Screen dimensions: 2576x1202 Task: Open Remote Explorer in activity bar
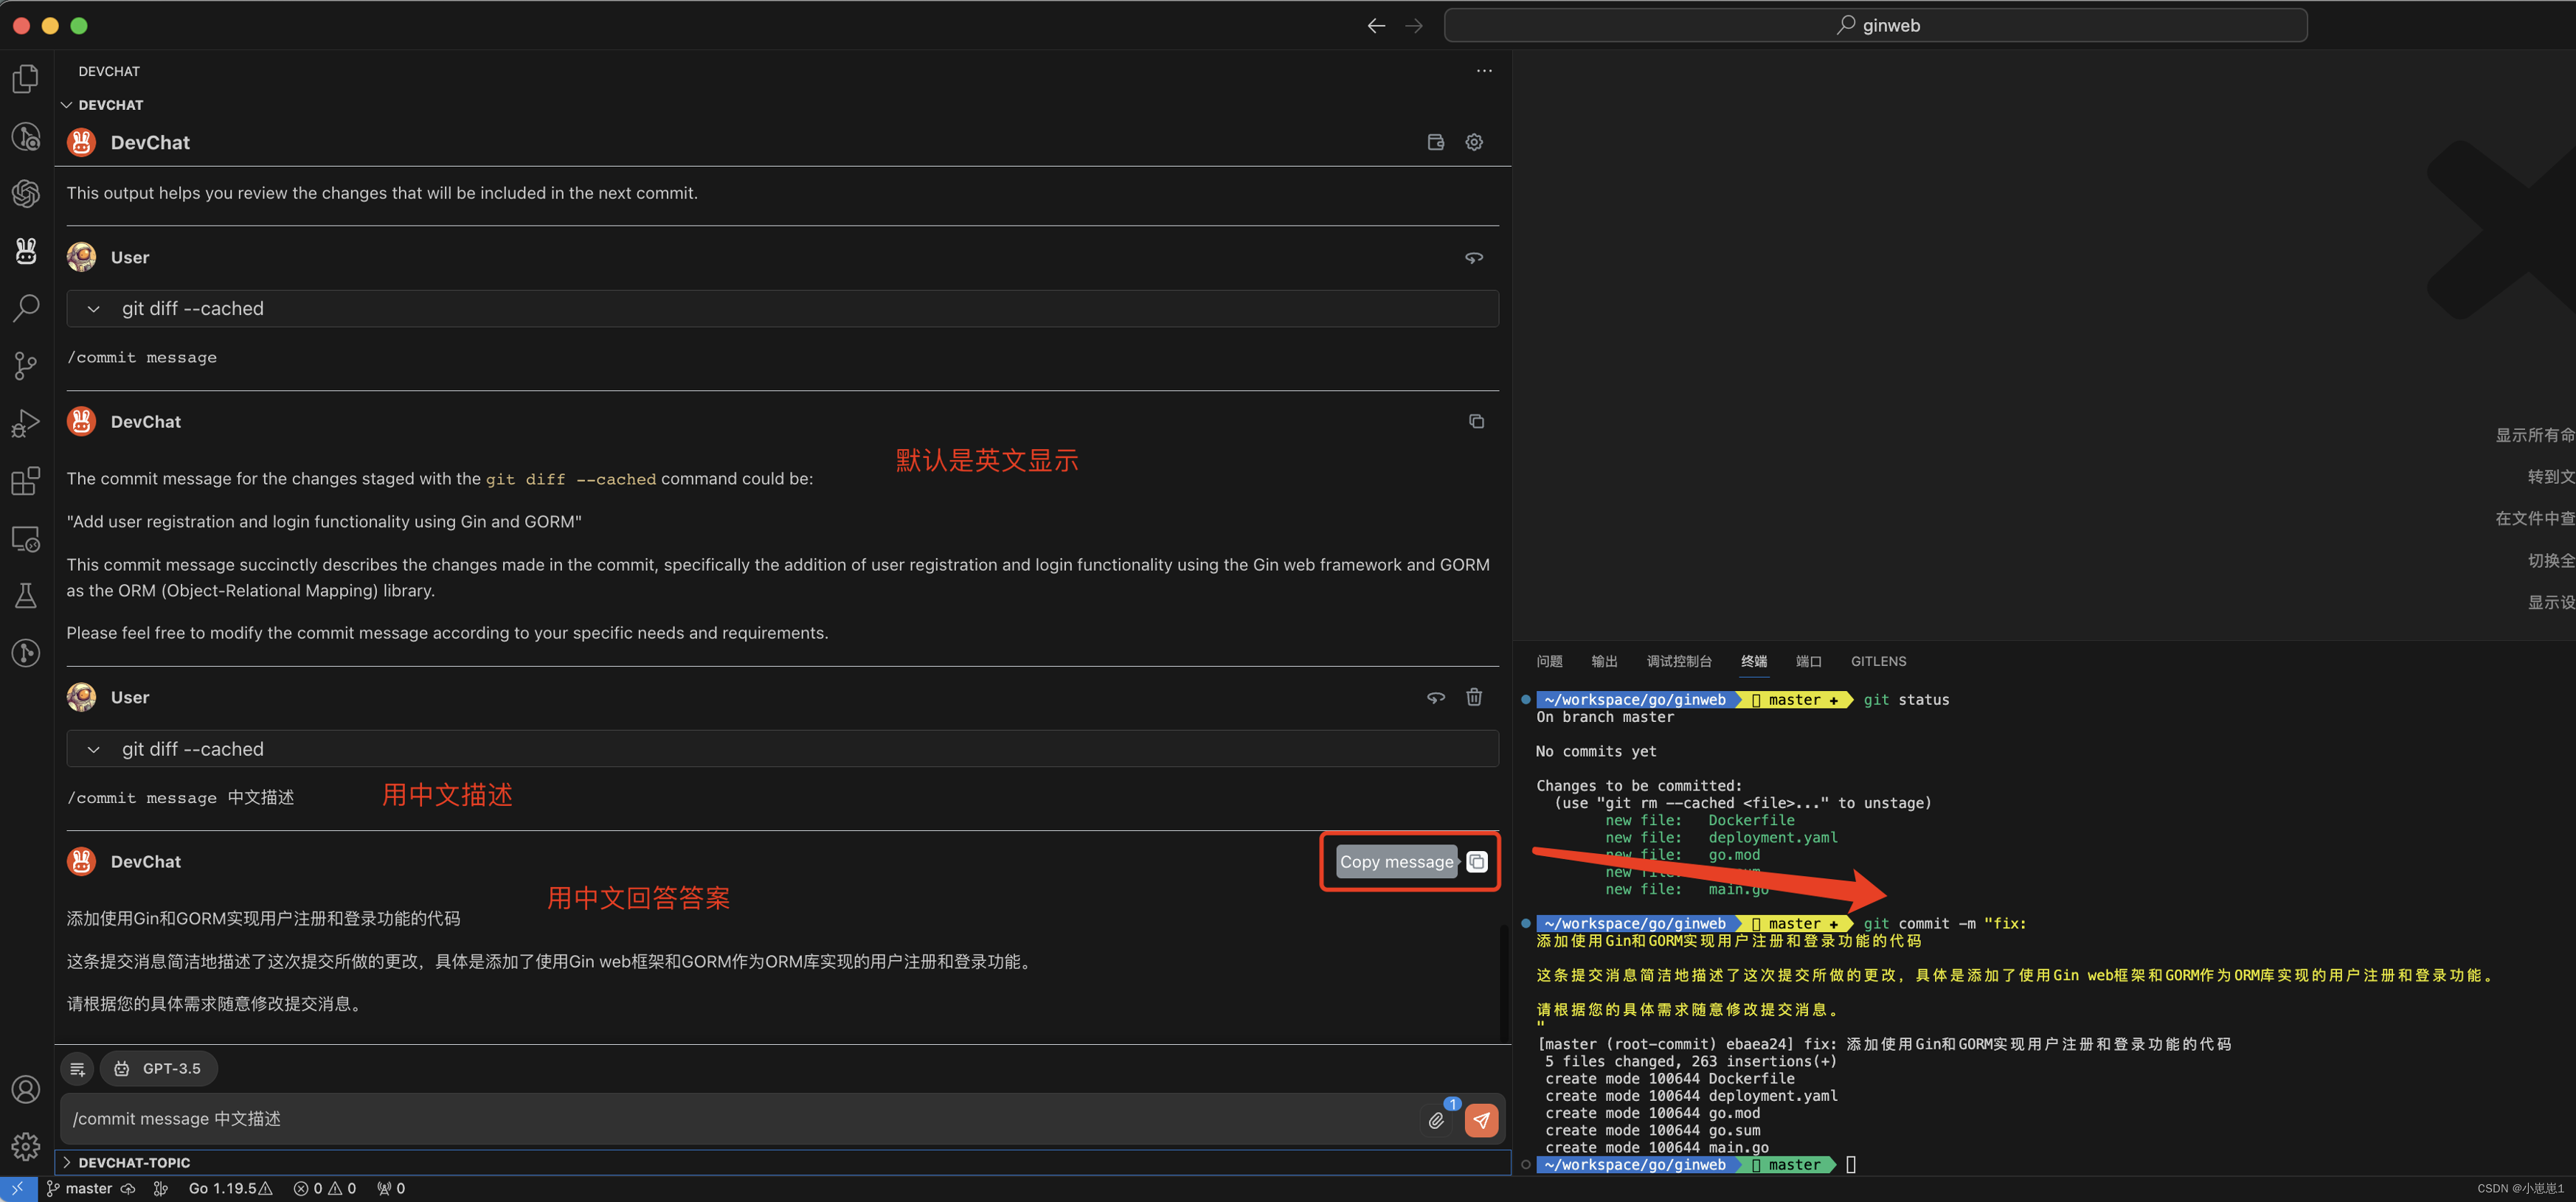26,539
